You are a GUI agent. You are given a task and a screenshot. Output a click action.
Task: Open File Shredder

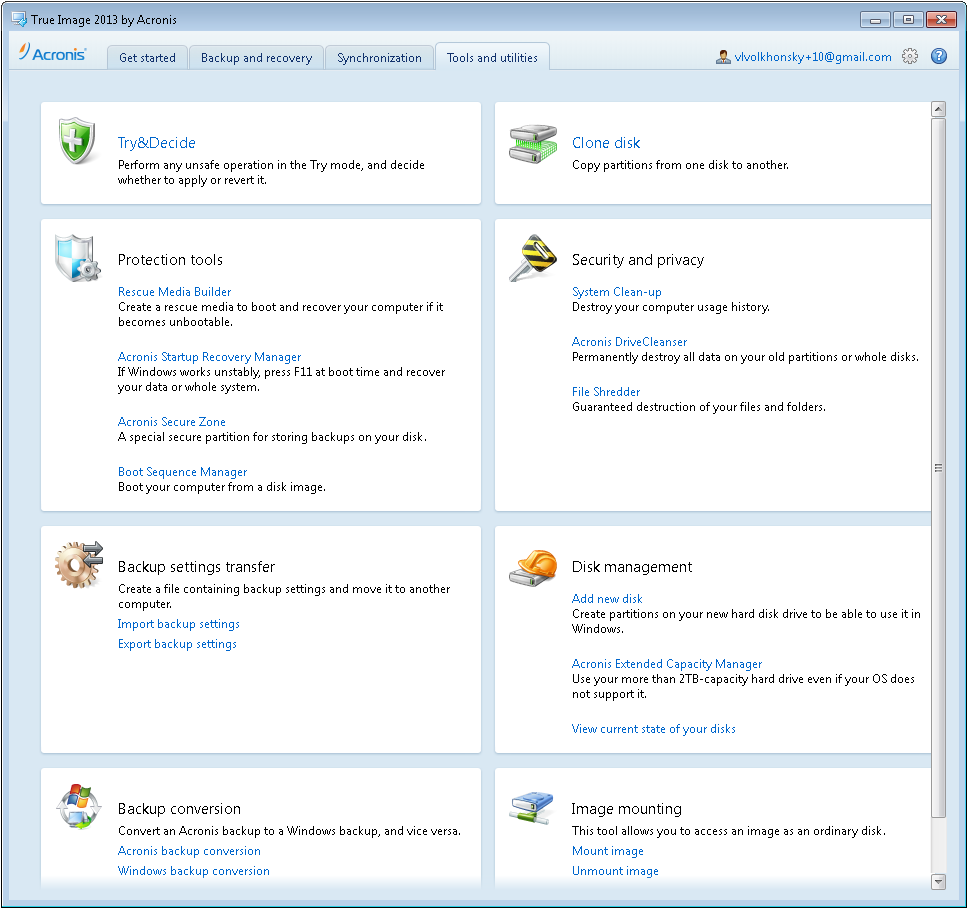tap(606, 392)
